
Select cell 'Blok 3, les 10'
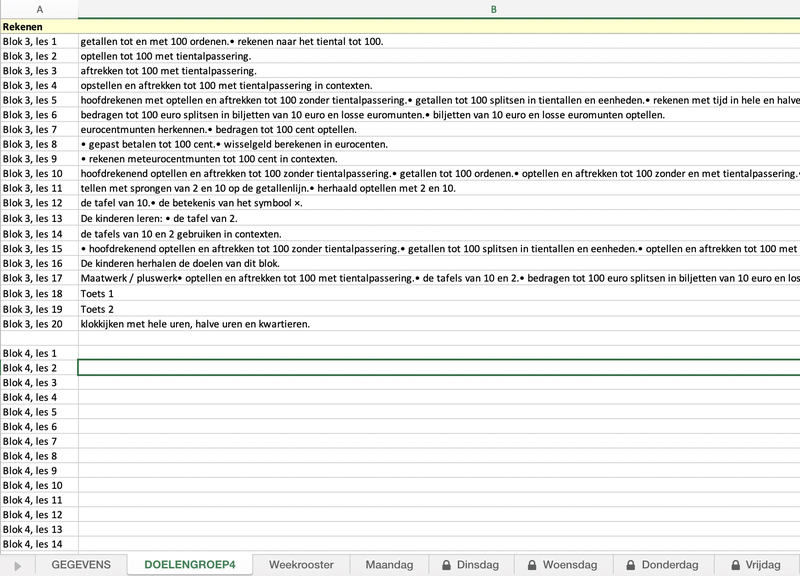39,173
